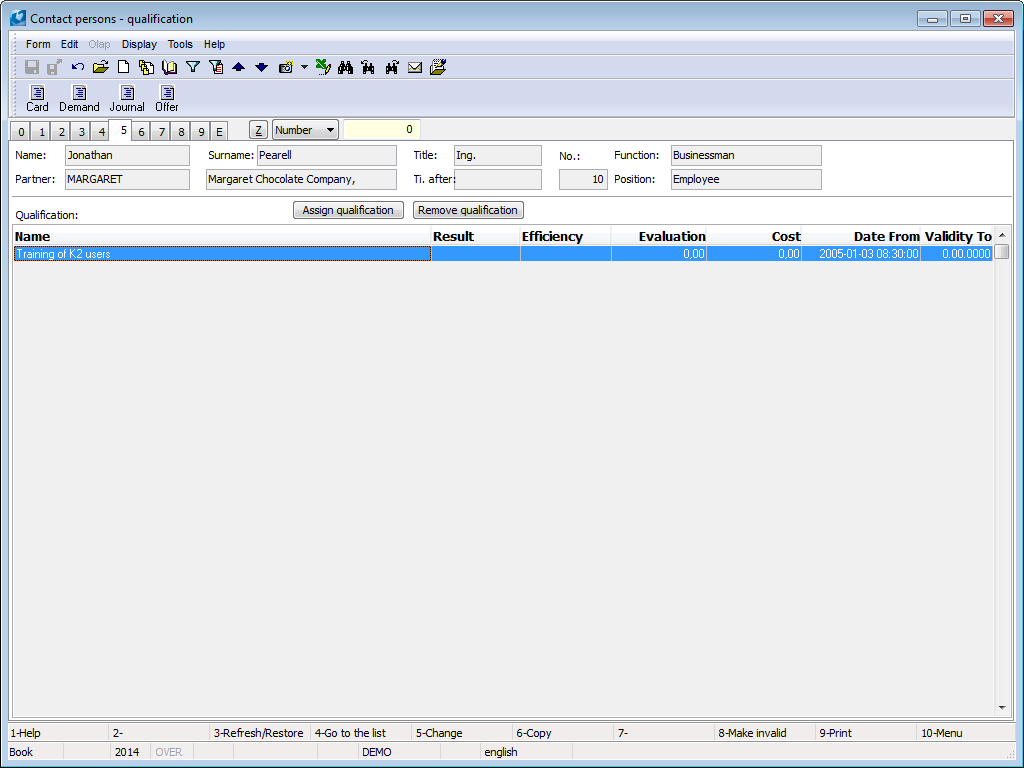Click 4-Go to the list function key
The height and width of the screenshot is (768, 1024).
coord(360,733)
